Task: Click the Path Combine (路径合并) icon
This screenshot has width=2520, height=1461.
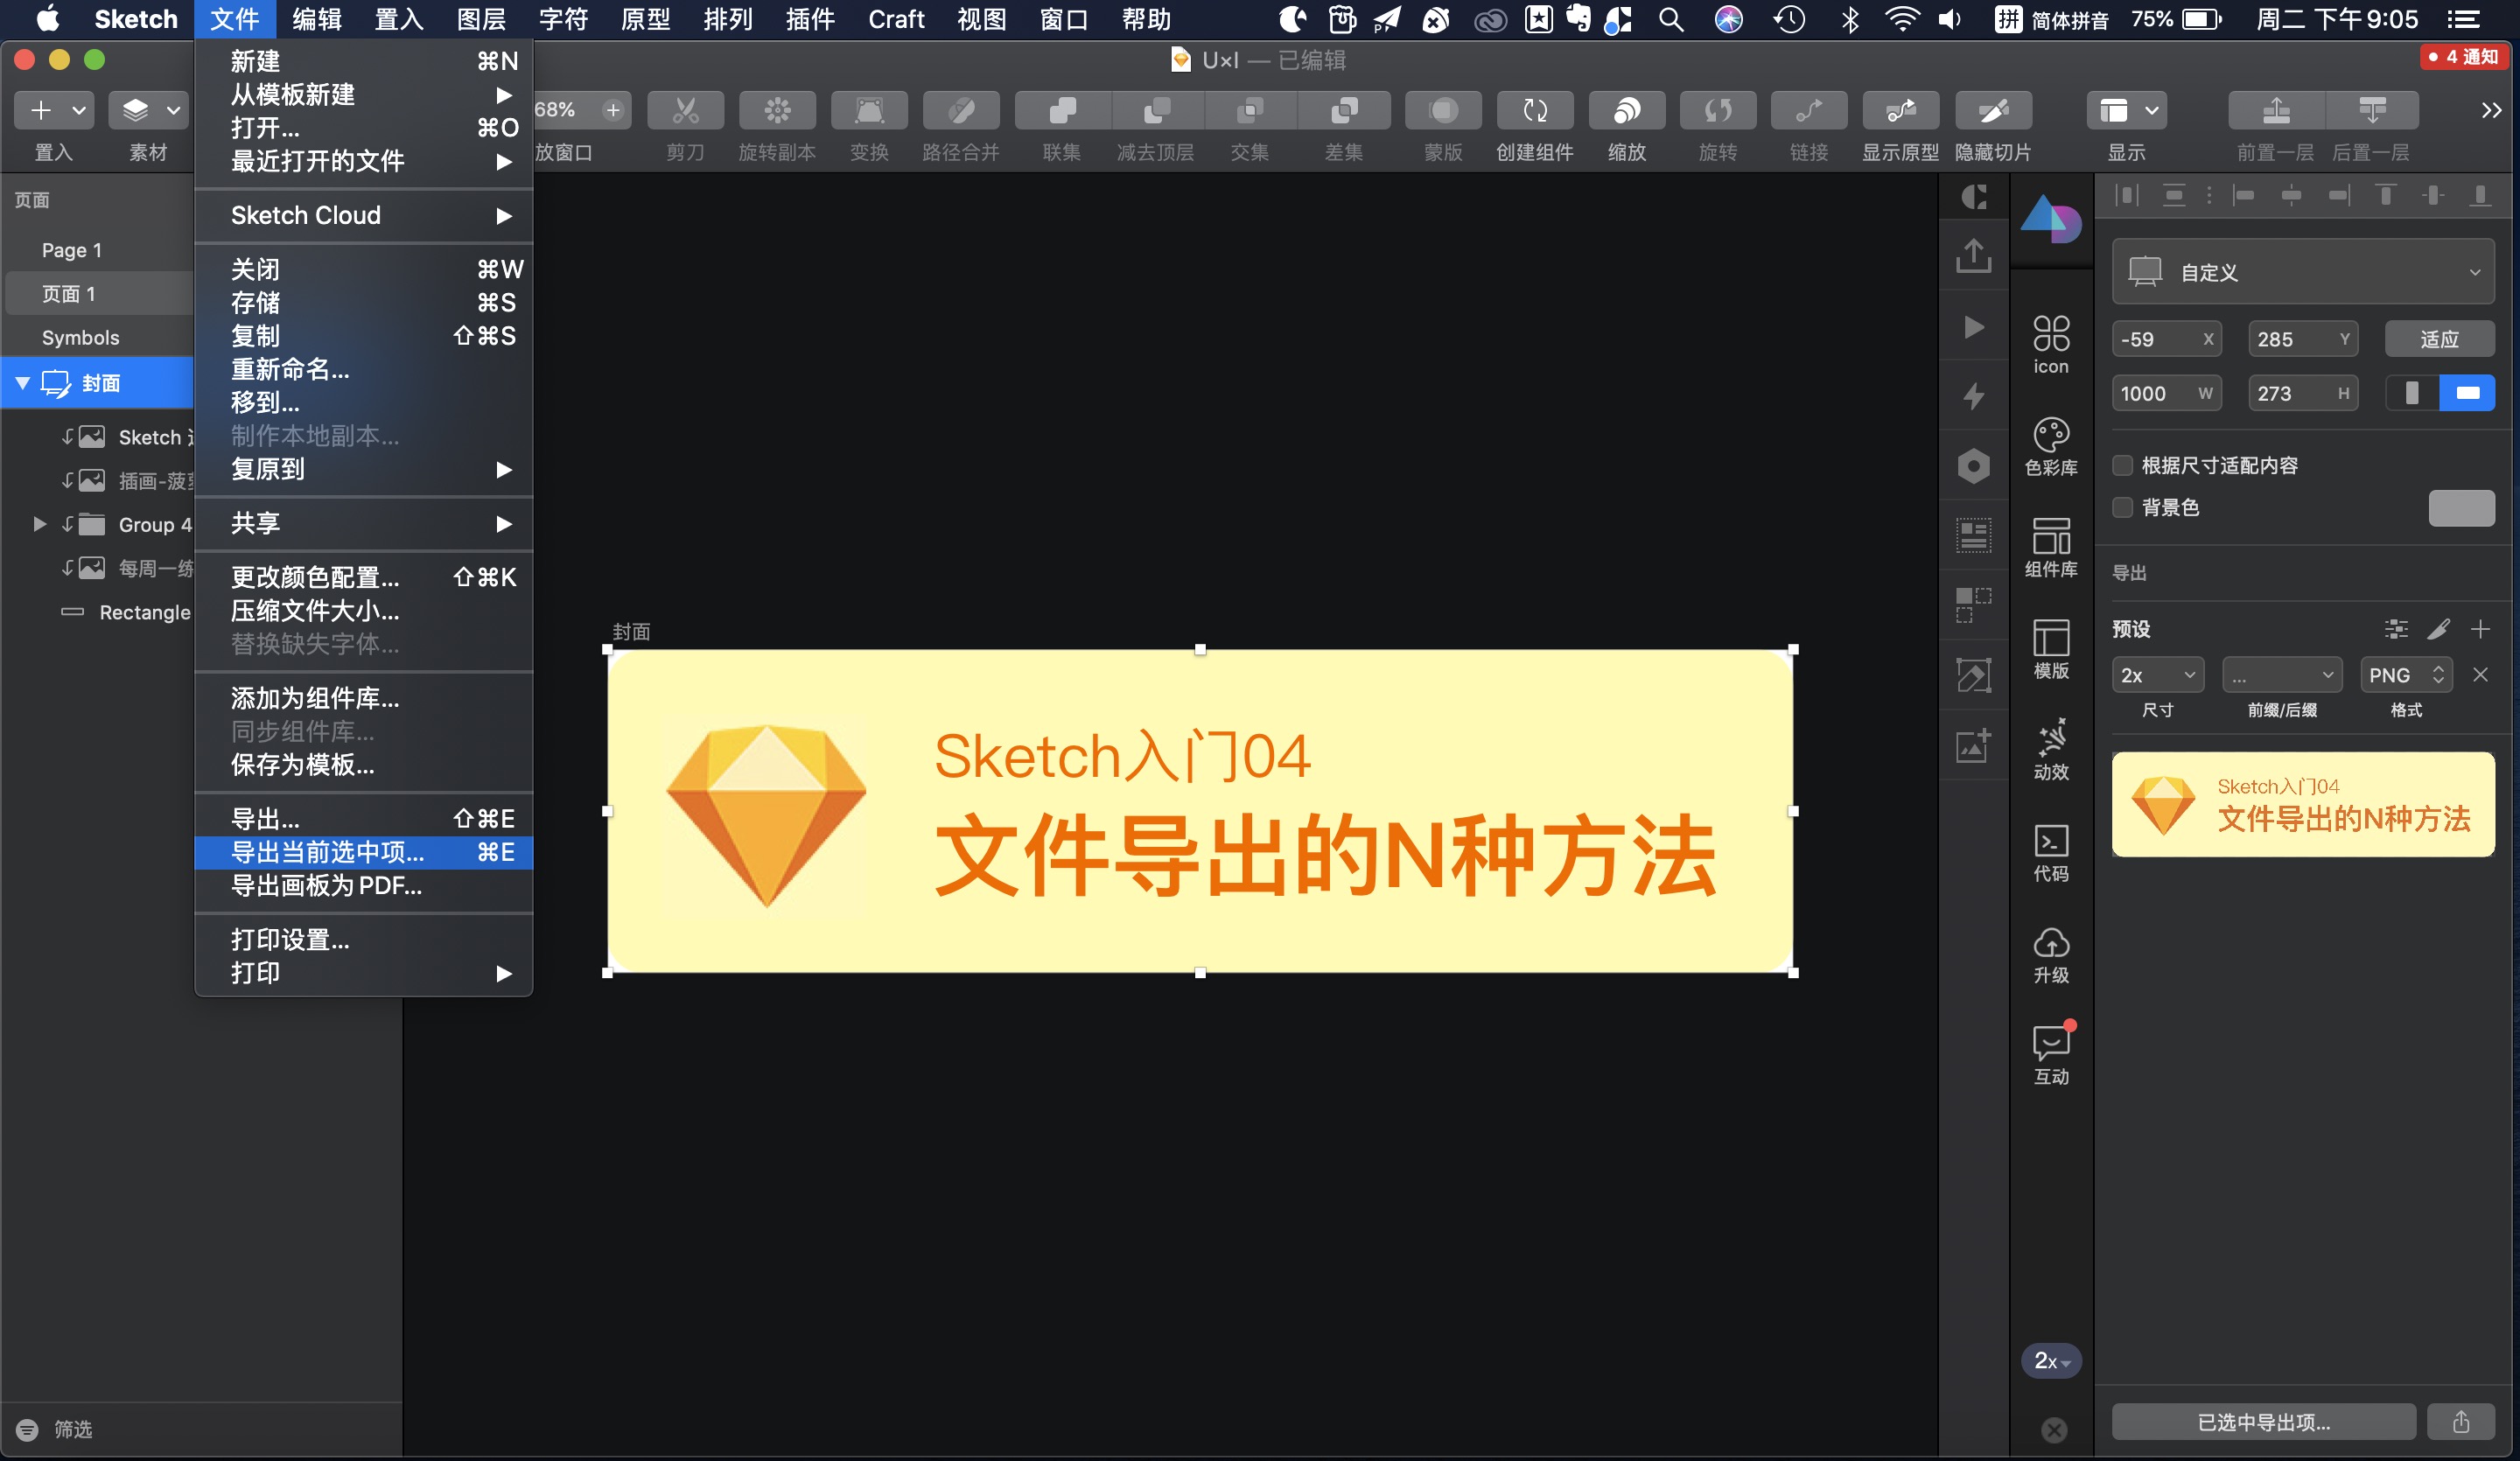Action: [x=961, y=111]
